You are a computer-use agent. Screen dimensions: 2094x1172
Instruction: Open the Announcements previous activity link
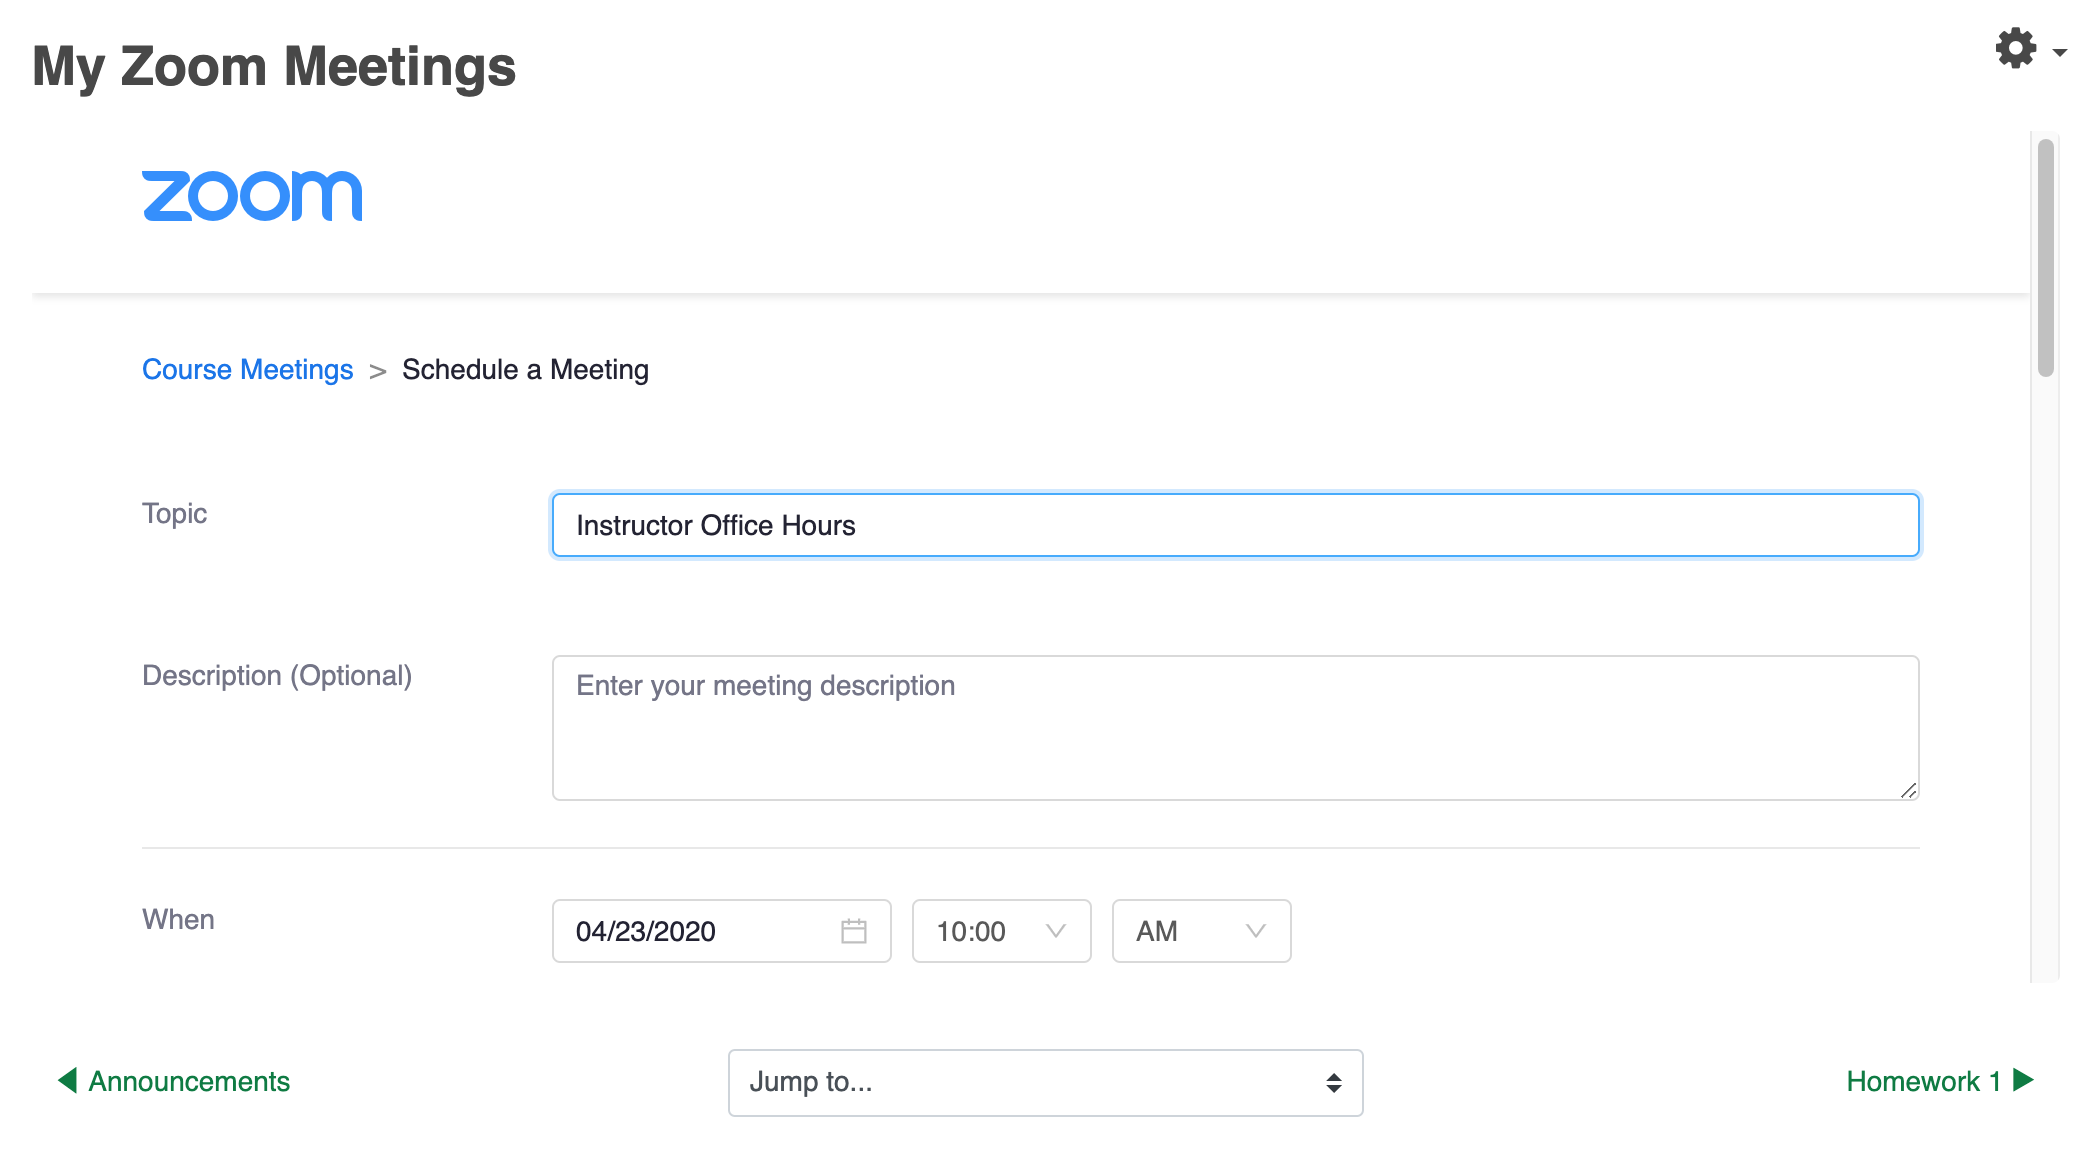point(189,1081)
